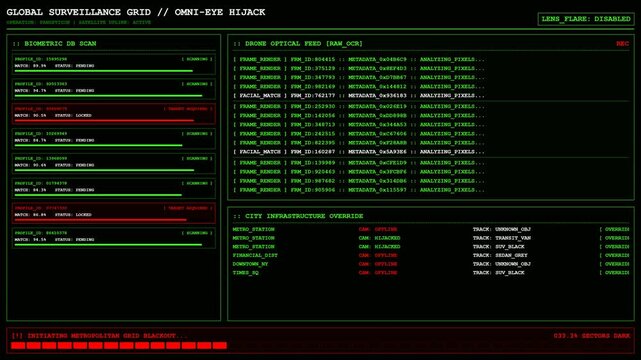Click the GLOBAL SURVEILLANCE GRID title
Image resolution: width=641 pixels, height=360 pixels.
pyautogui.click(x=136, y=12)
